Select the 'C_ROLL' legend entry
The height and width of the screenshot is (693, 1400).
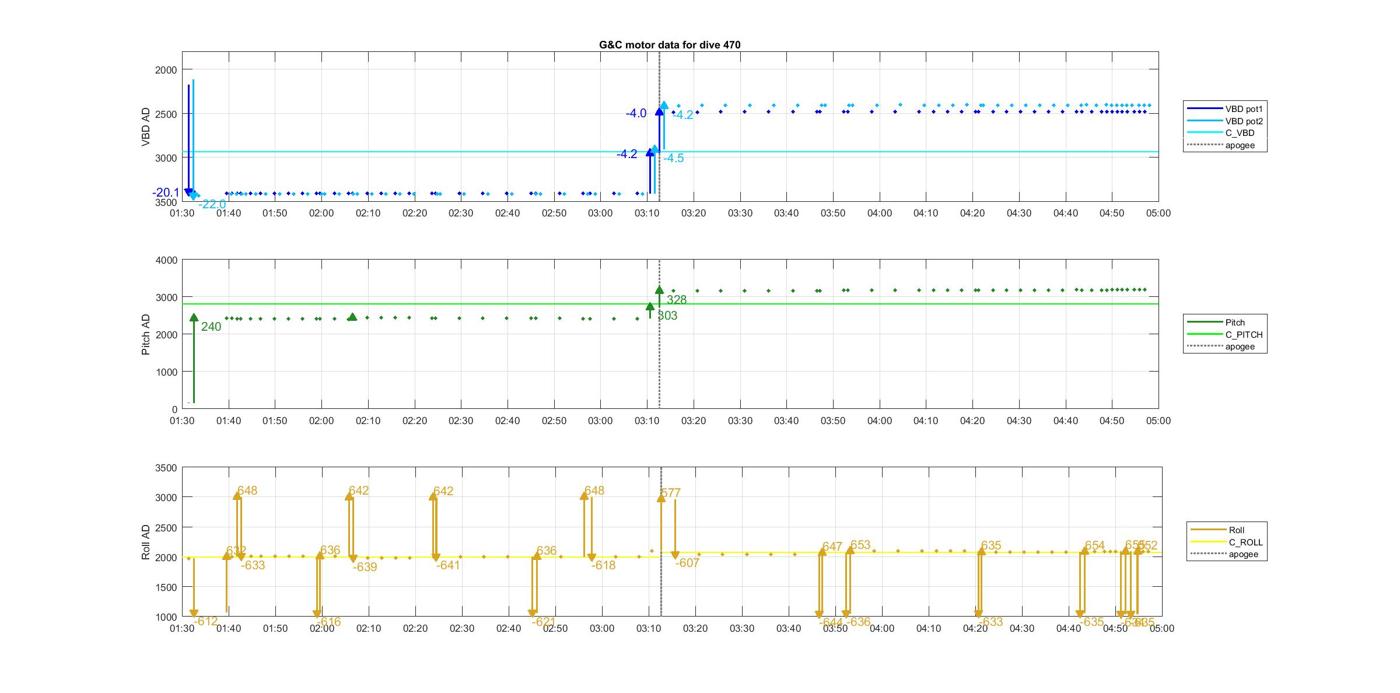(1225, 542)
